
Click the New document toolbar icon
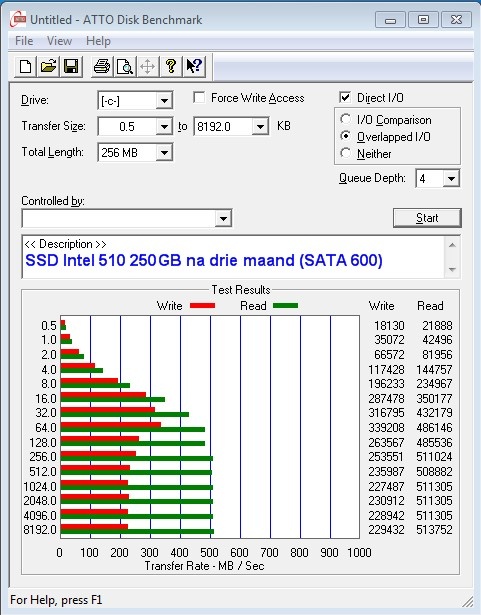(26, 66)
